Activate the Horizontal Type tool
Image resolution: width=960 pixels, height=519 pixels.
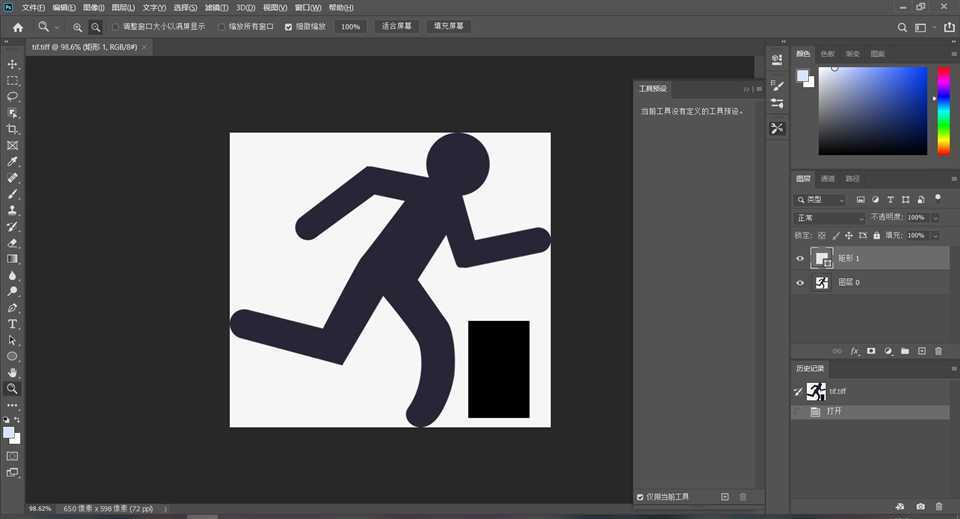click(13, 324)
